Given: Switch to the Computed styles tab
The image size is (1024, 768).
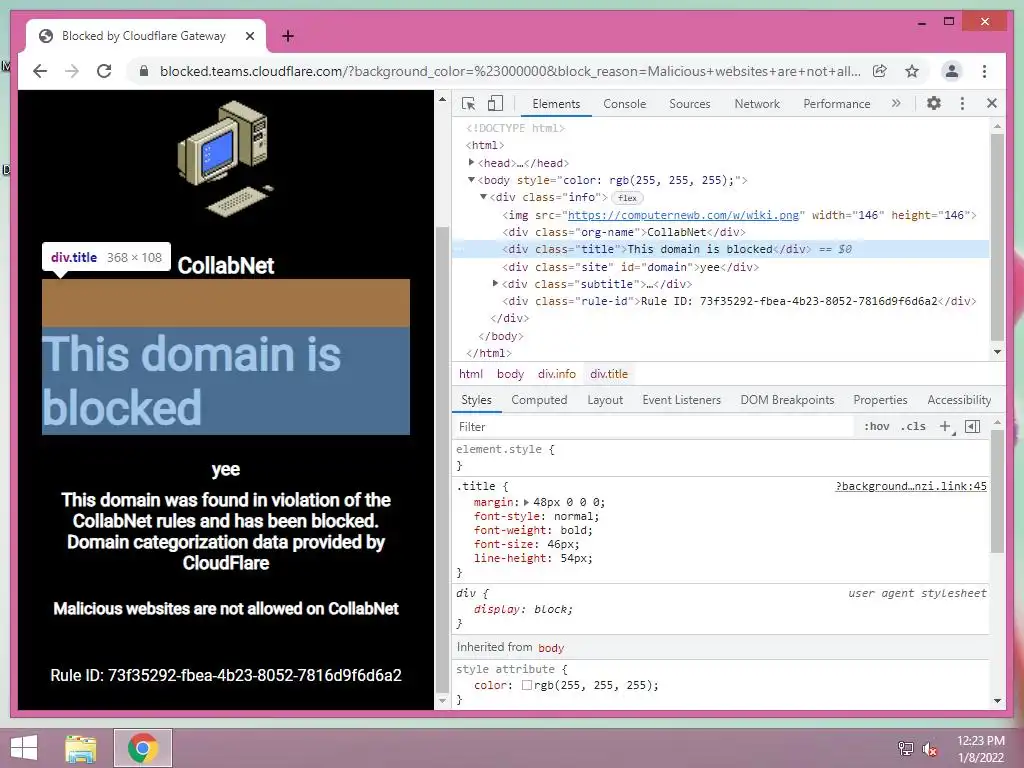Looking at the screenshot, I should coord(539,400).
